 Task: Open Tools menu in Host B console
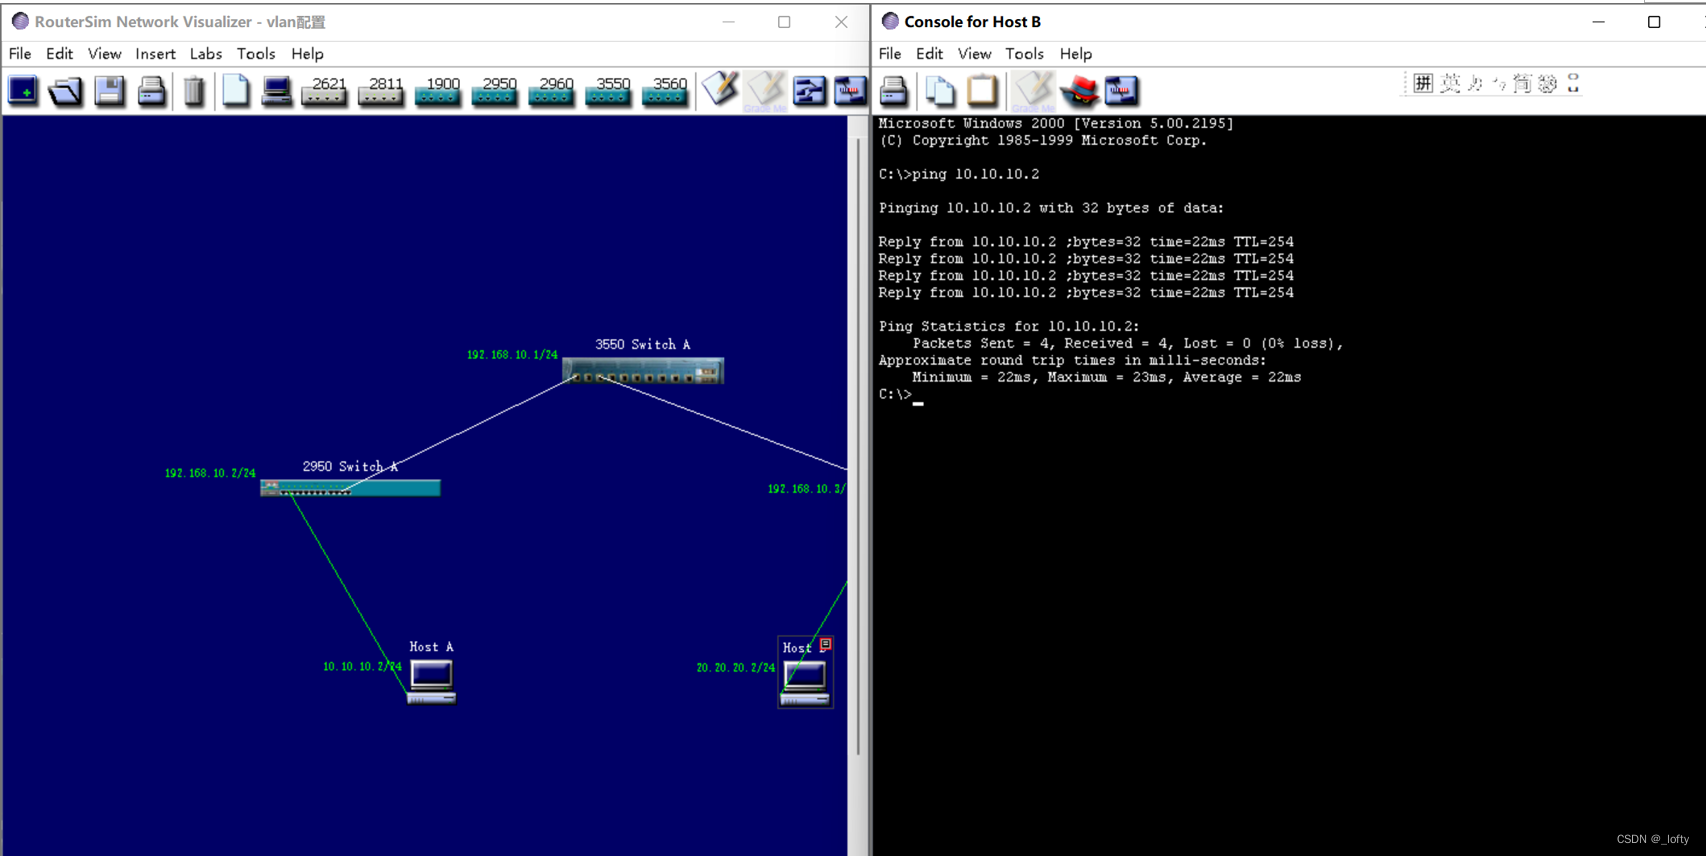[x=1024, y=54]
